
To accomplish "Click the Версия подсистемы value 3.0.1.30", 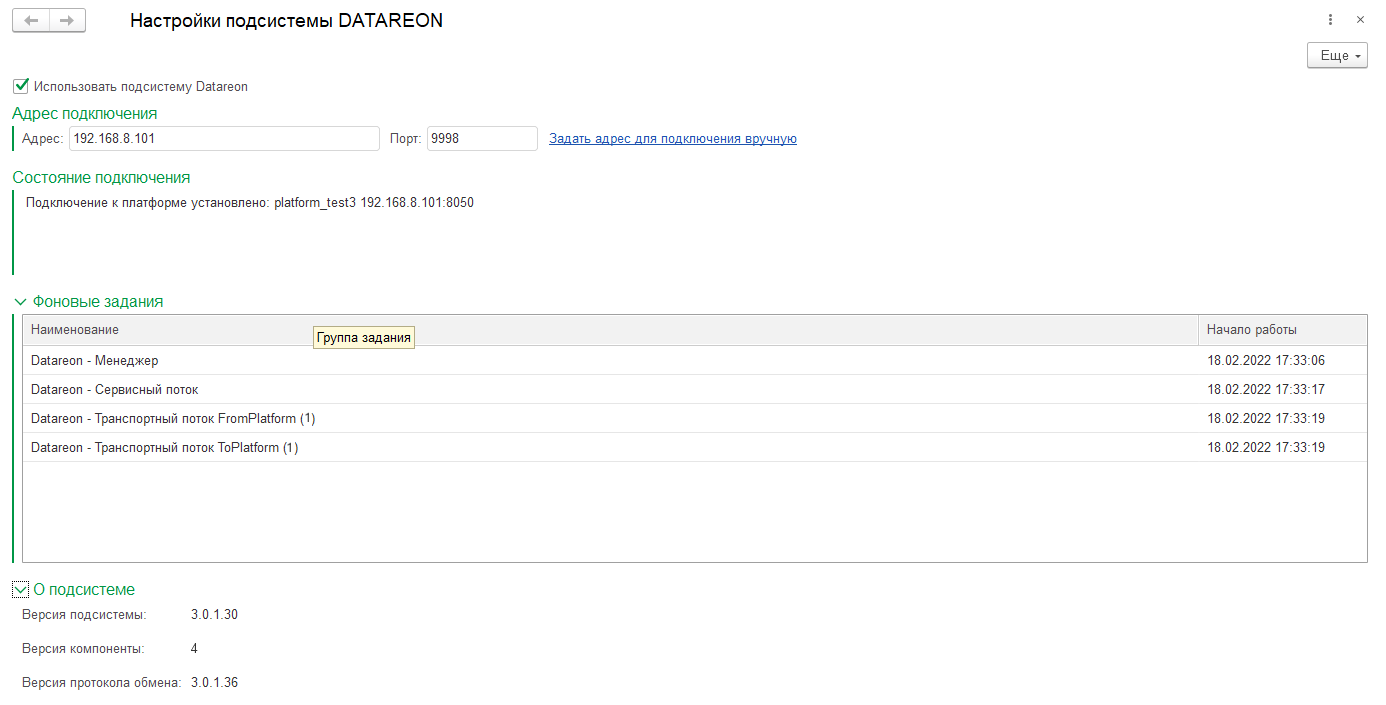I will click(214, 615).
